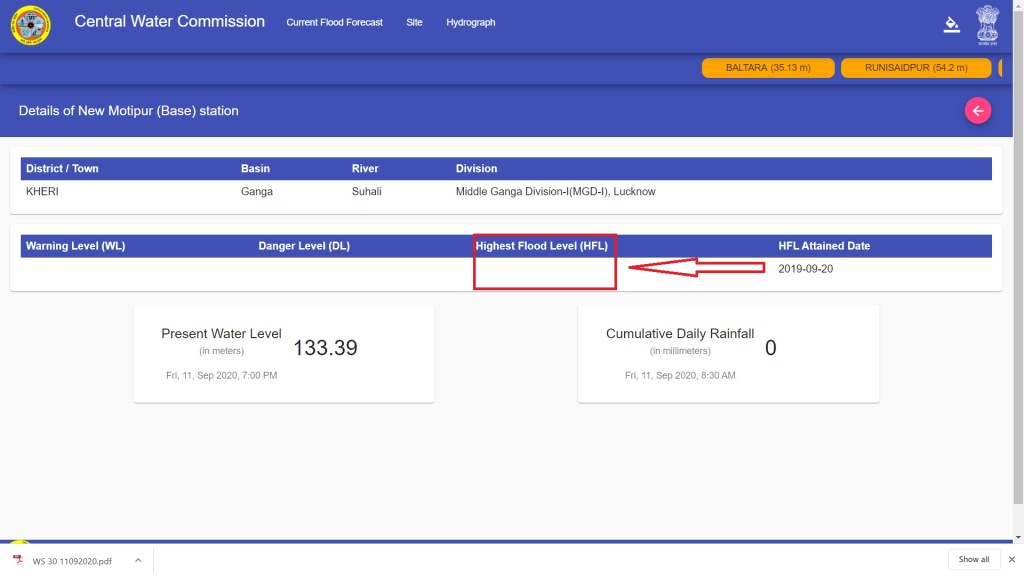This screenshot has height=576, width=1024.
Task: Select the BALTARA (35.13 m) station chip
Action: click(x=767, y=68)
